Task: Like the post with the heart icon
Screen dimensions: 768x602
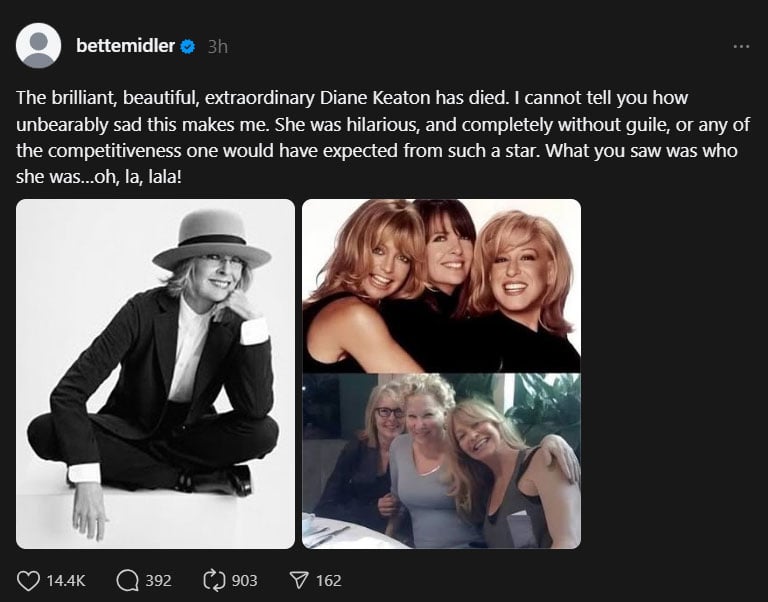Action: (29, 580)
